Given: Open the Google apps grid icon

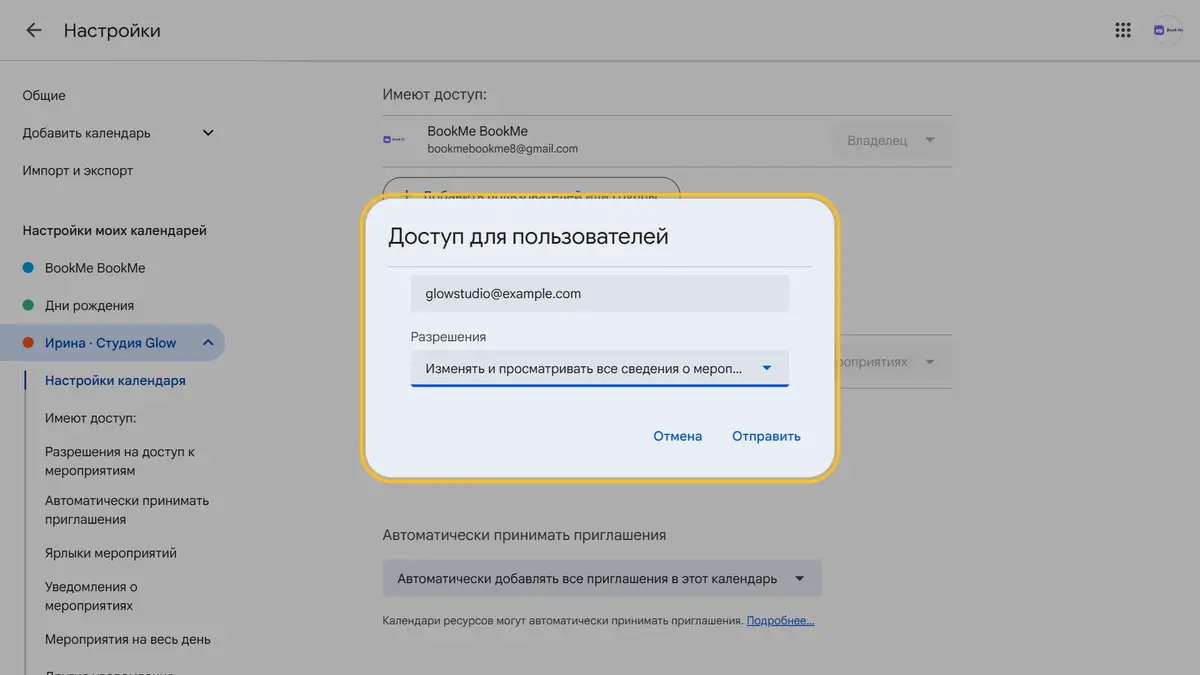Looking at the screenshot, I should tap(1123, 30).
